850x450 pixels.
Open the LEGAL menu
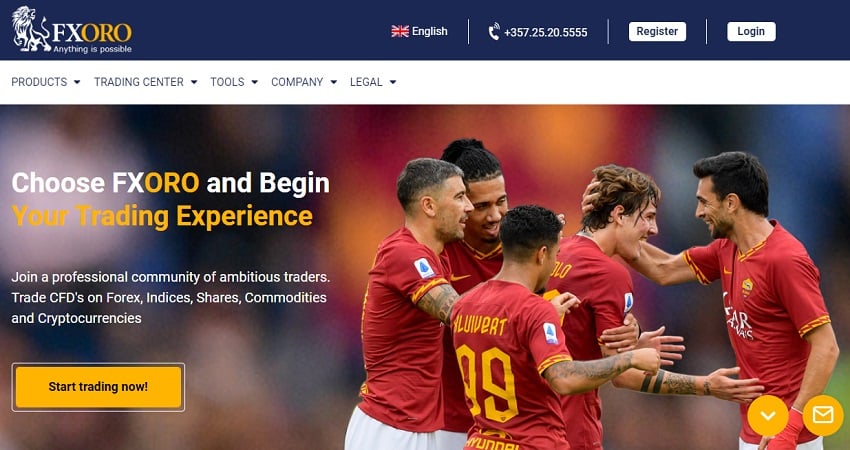[x=366, y=82]
